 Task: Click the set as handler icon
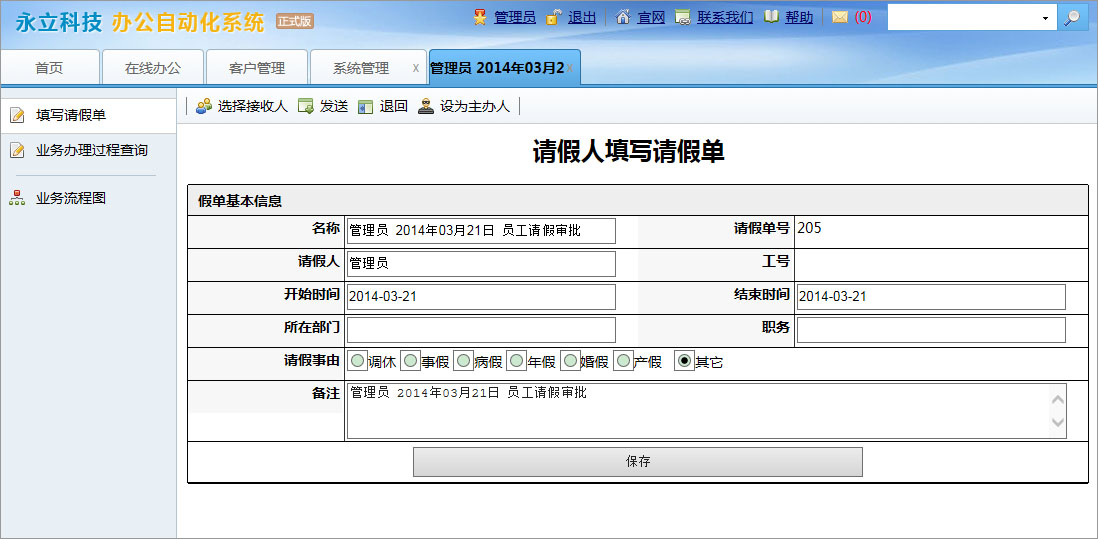[426, 106]
